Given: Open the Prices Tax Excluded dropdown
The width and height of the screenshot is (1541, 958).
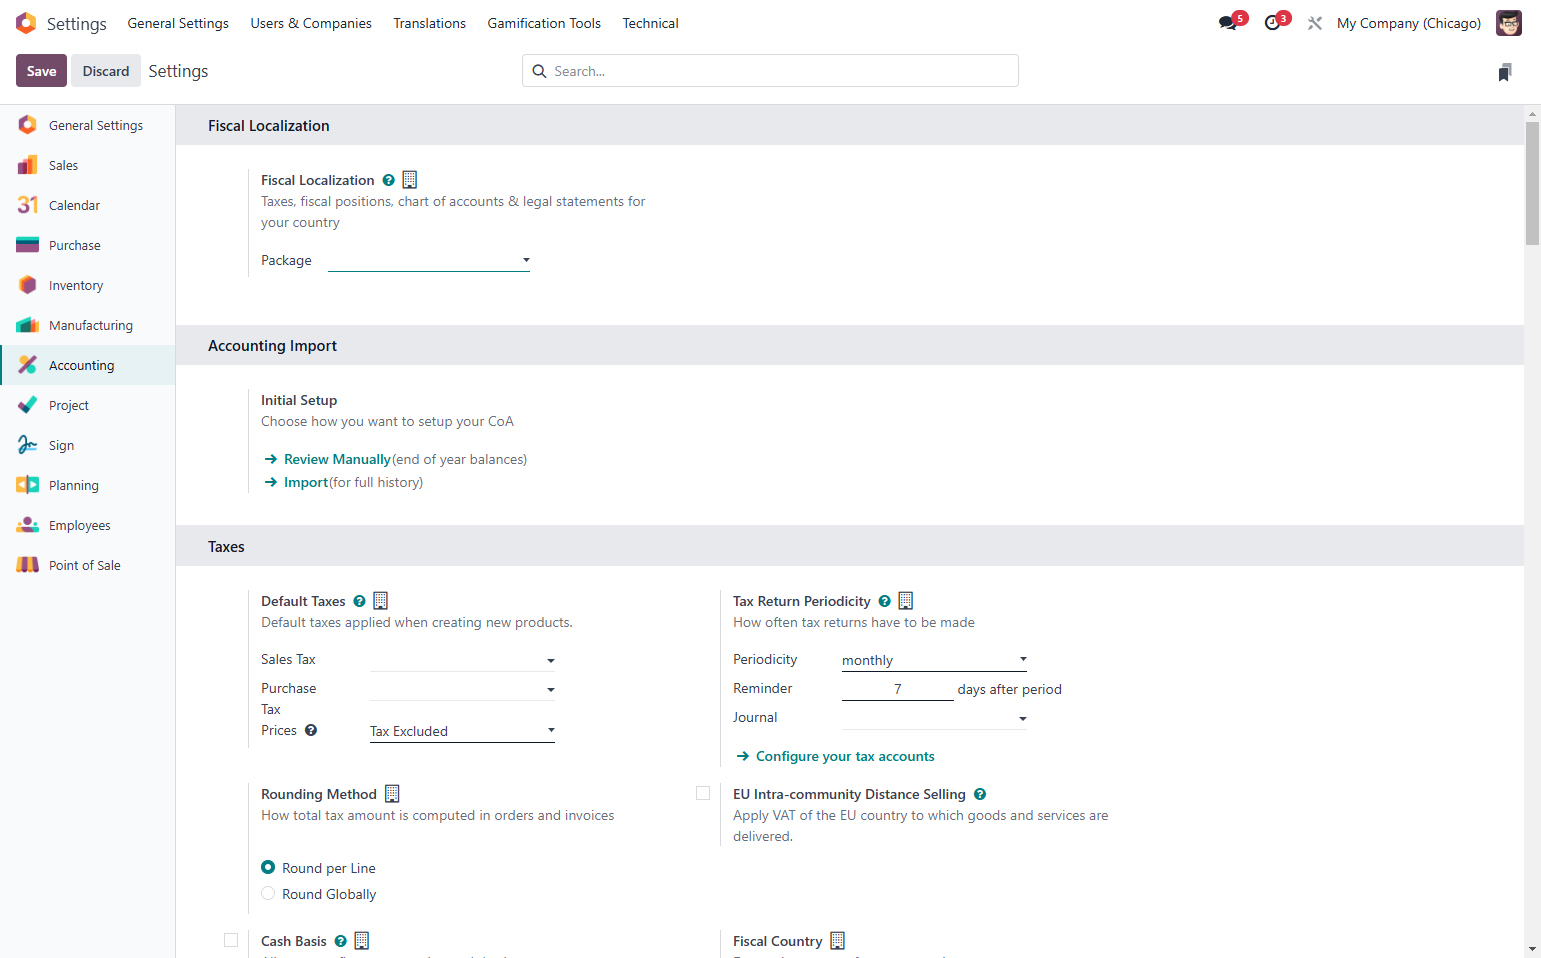Looking at the screenshot, I should click(x=462, y=731).
